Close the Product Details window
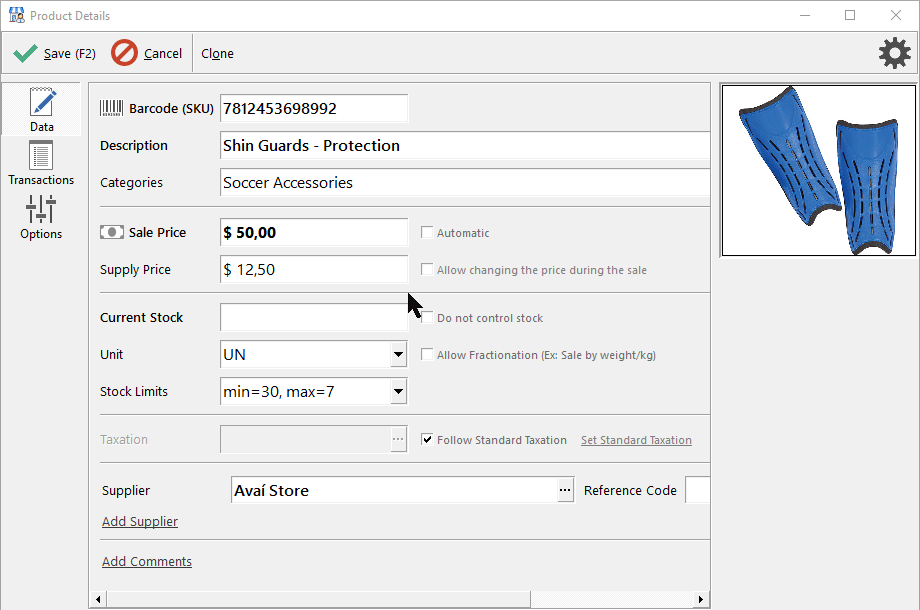Screen dimensions: 920x610 tap(895, 15)
